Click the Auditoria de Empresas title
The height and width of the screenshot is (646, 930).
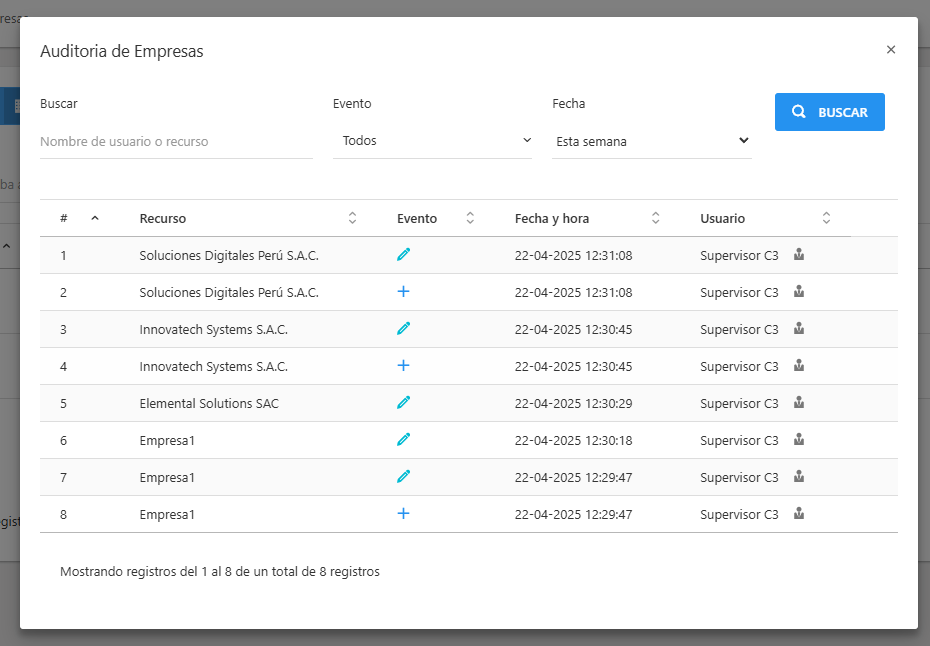[x=122, y=51]
